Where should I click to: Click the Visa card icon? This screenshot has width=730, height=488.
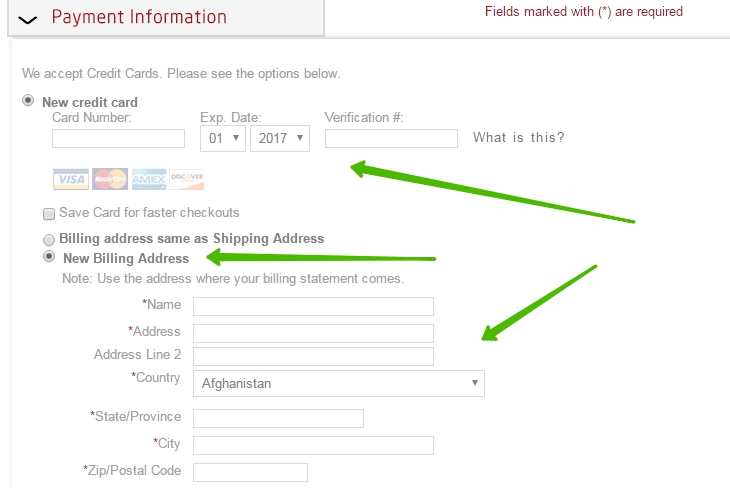[70, 179]
